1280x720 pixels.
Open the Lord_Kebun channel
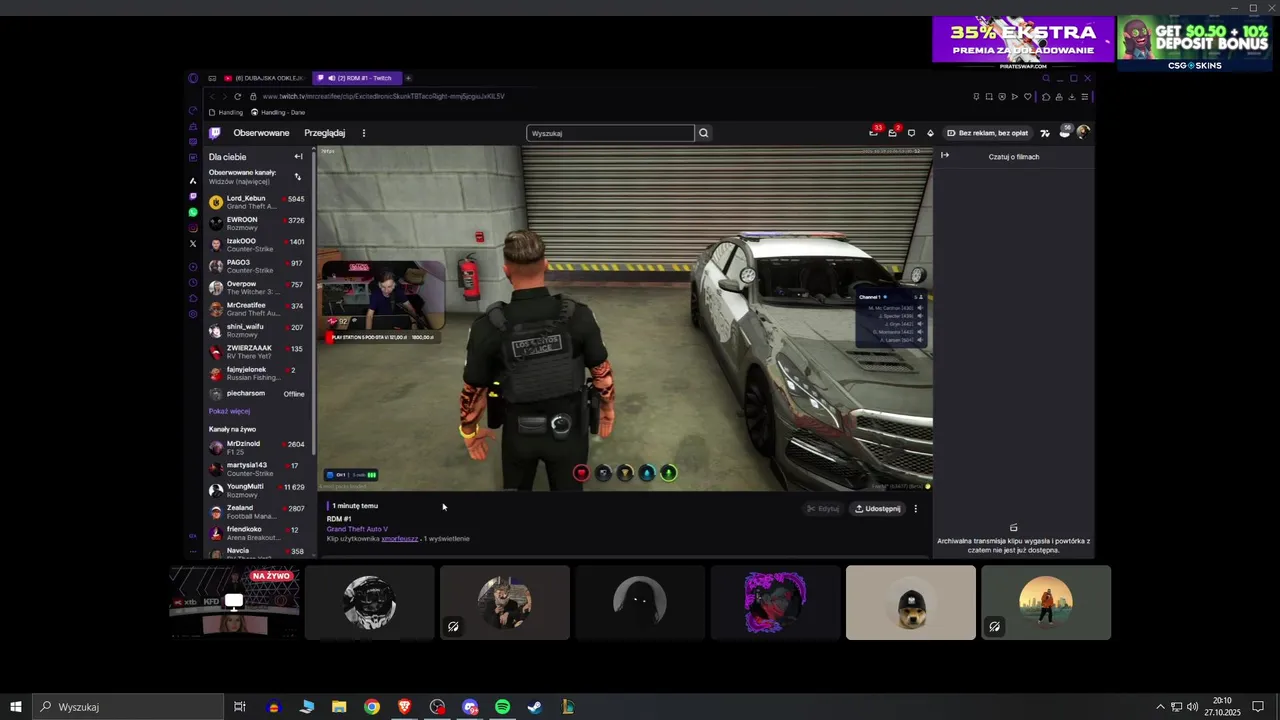[258, 202]
